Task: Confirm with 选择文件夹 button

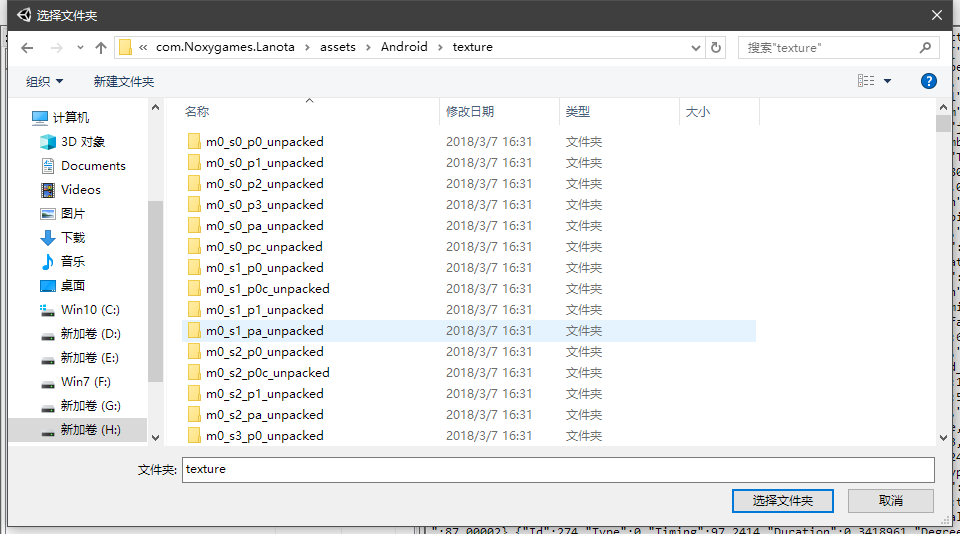Action: 782,501
